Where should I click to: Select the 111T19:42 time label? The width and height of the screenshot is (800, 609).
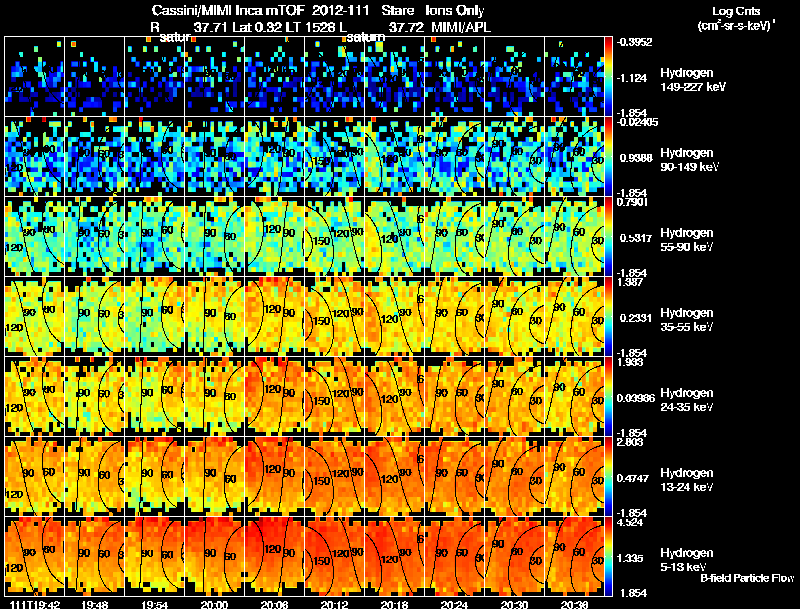click(x=35, y=604)
